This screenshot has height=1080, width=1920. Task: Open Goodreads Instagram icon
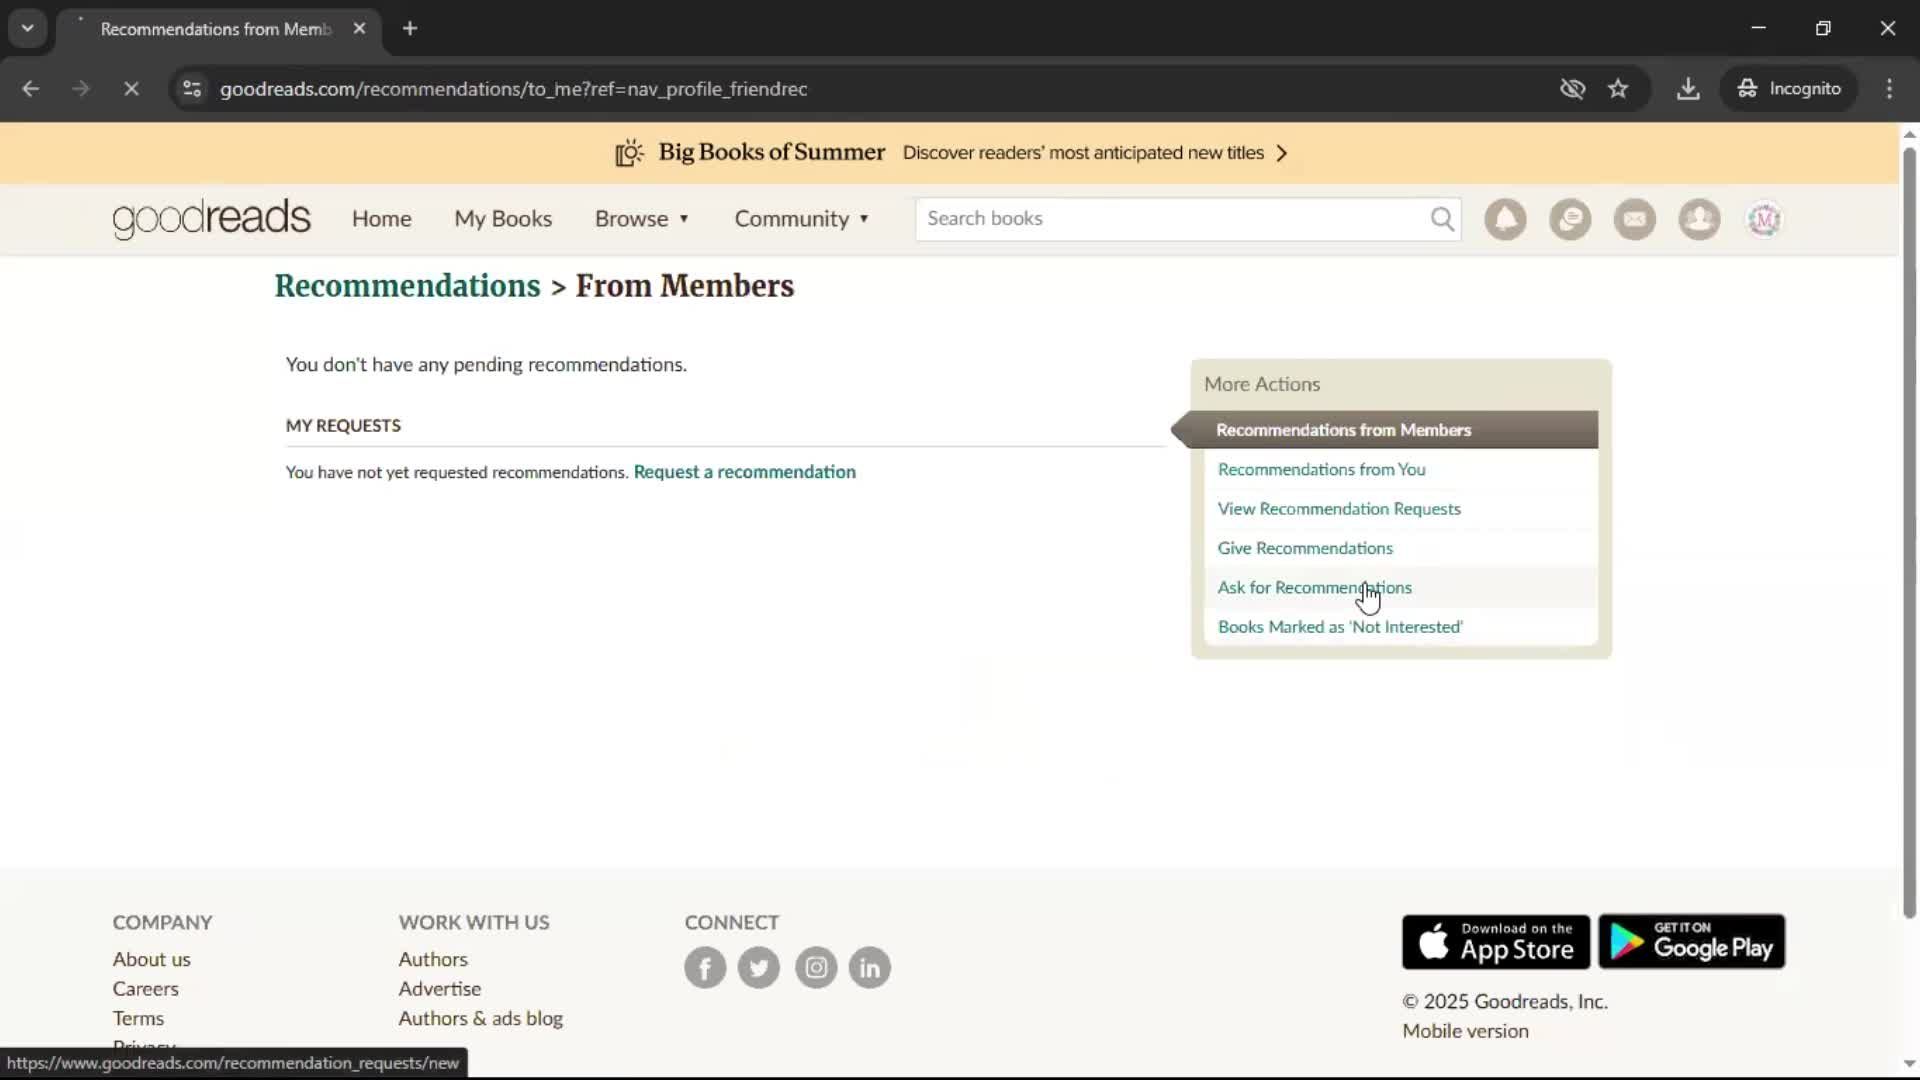[816, 967]
